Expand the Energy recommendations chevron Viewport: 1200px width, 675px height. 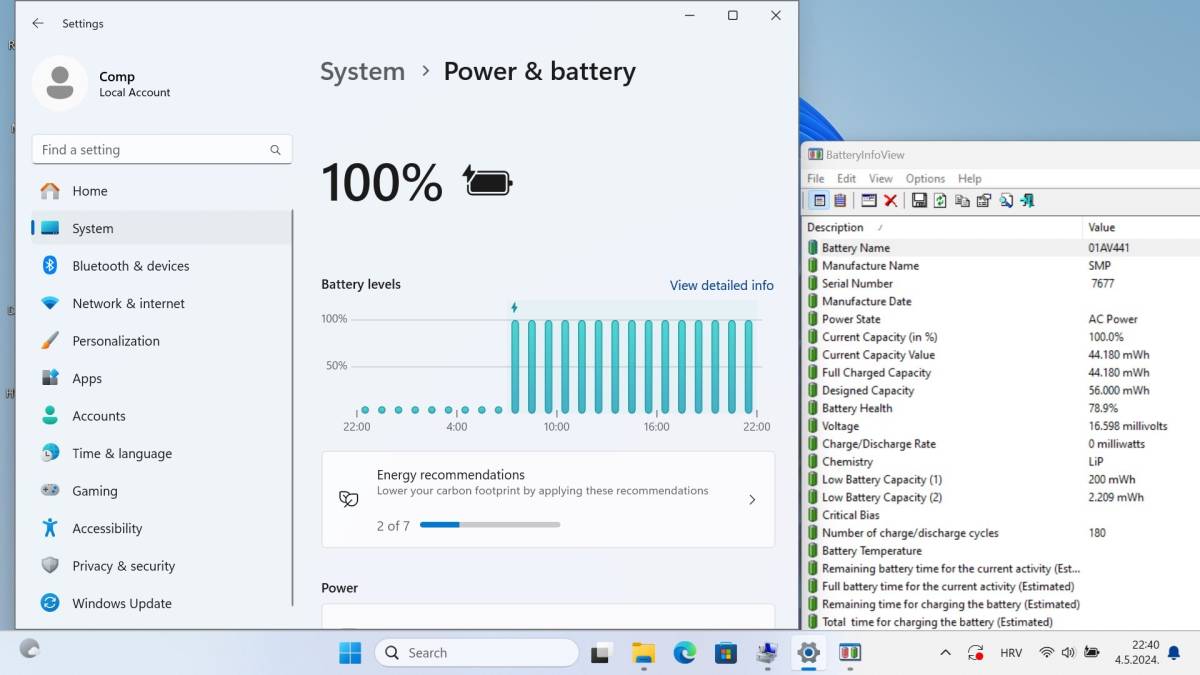point(752,499)
